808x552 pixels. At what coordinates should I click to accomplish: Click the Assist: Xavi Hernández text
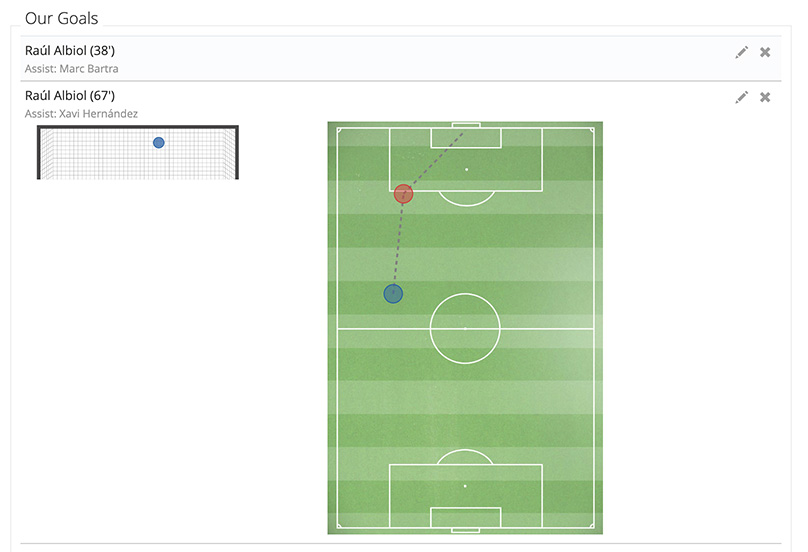coord(81,113)
